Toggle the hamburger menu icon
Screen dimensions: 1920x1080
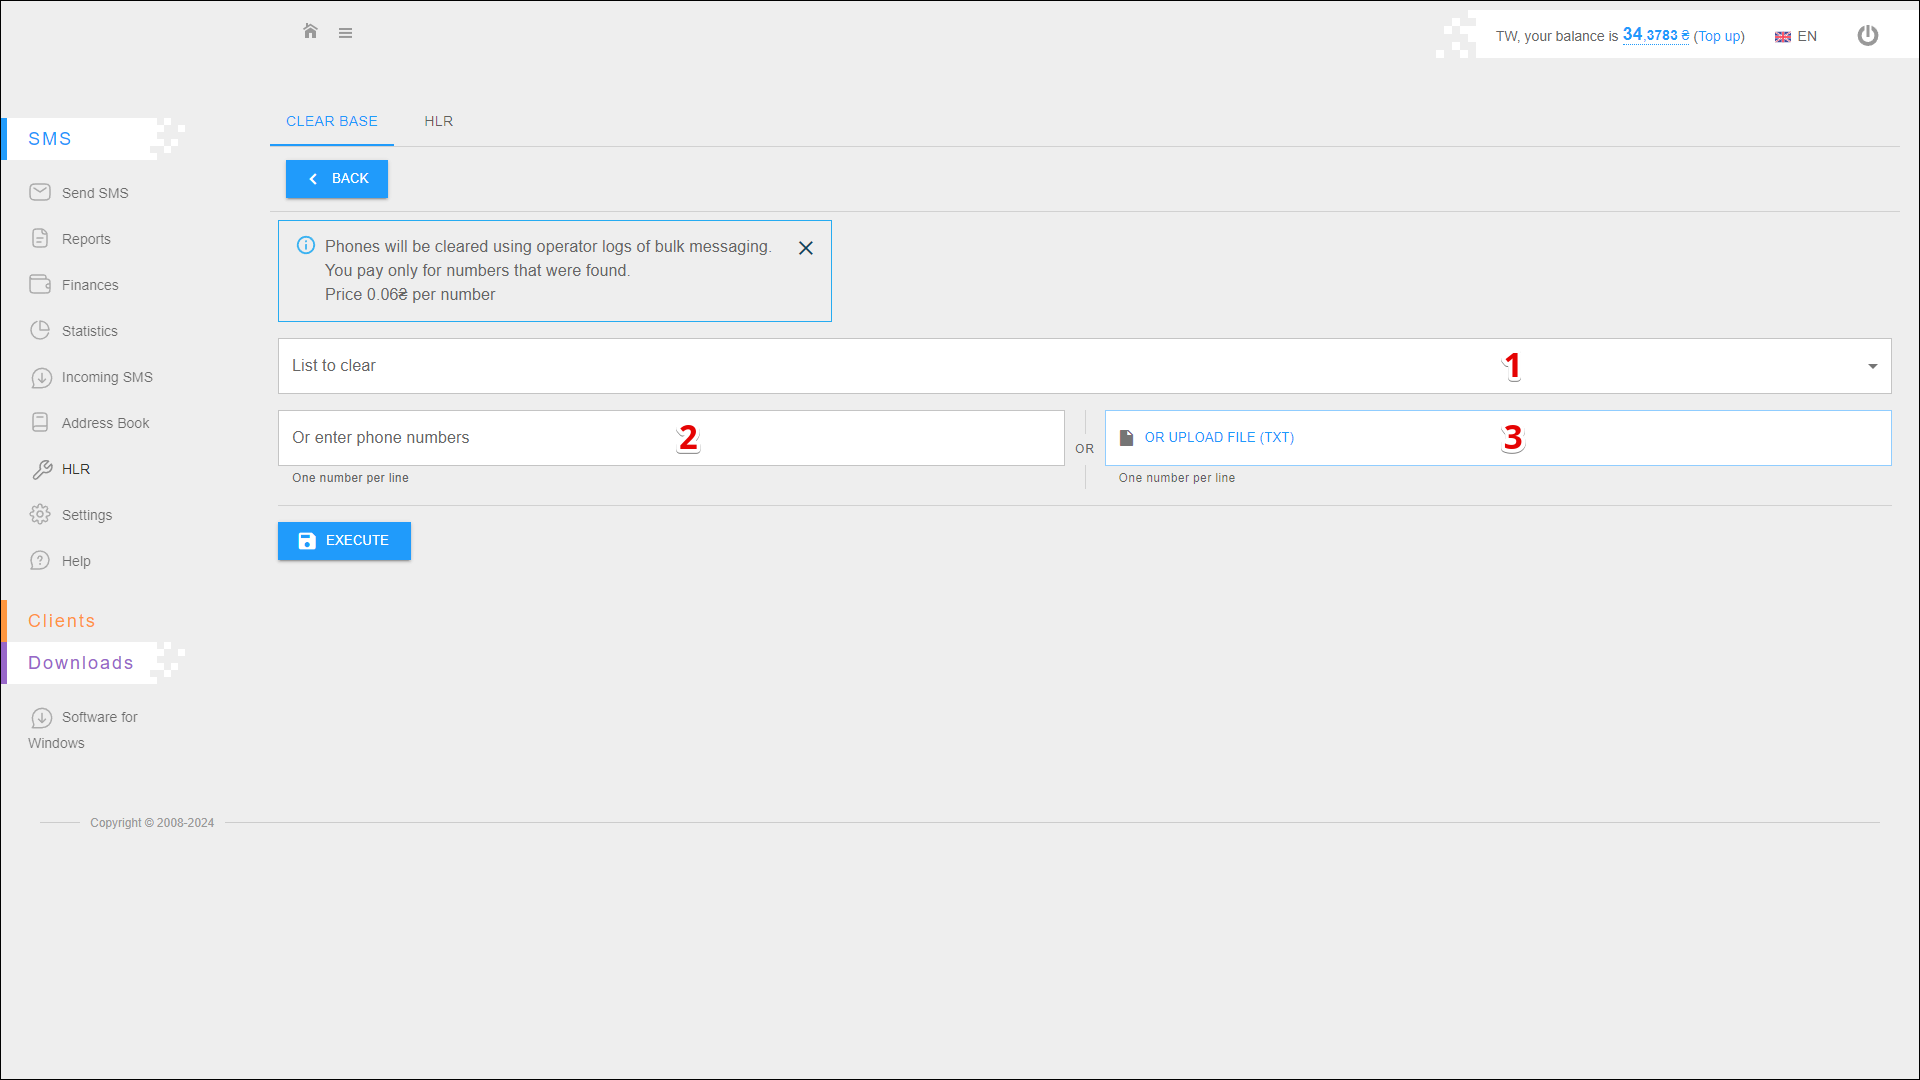pyautogui.click(x=345, y=33)
